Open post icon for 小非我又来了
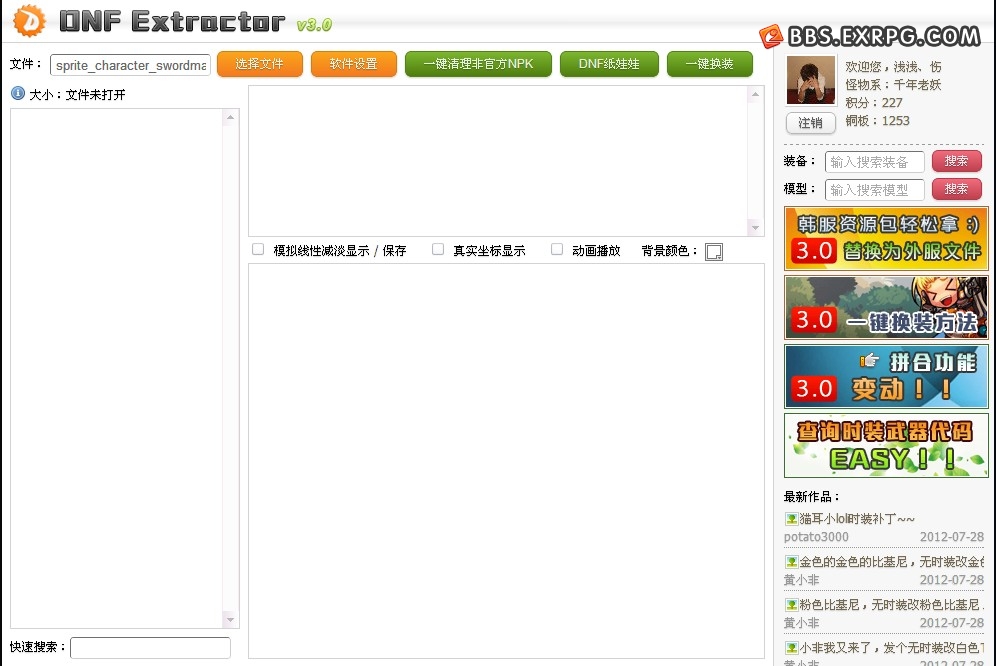Image resolution: width=996 pixels, height=666 pixels. coord(791,648)
